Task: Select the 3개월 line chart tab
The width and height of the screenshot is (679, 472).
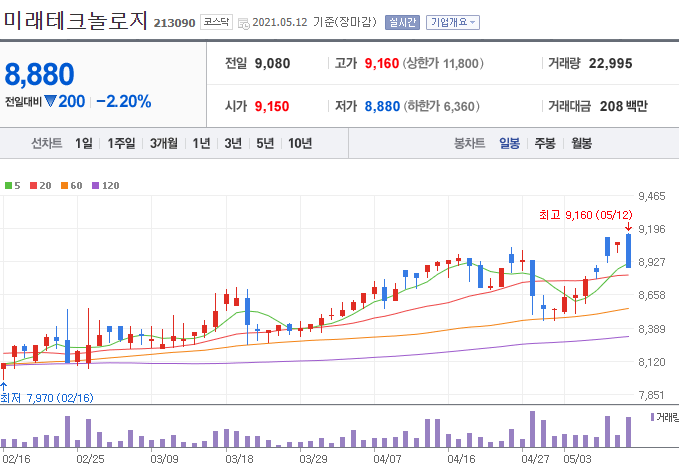Action: point(164,143)
